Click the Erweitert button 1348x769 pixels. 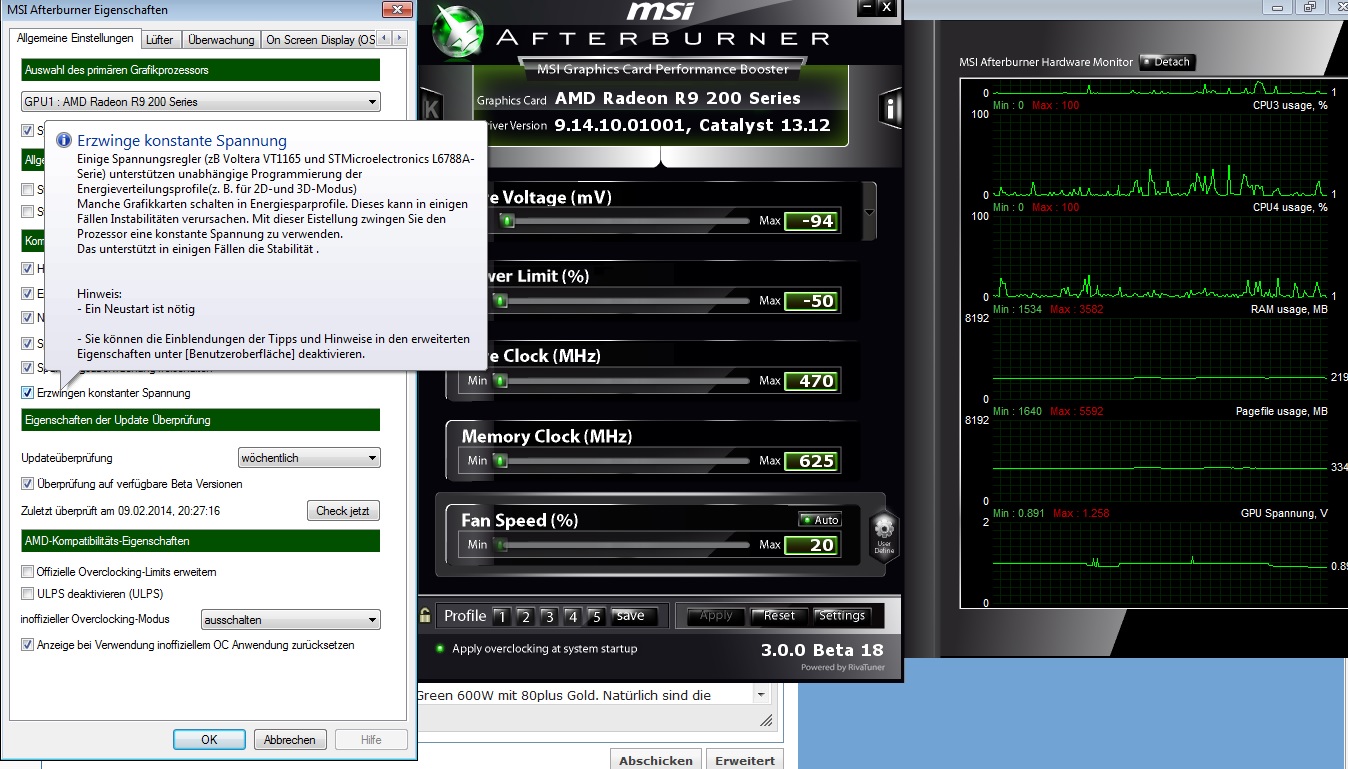coord(745,760)
